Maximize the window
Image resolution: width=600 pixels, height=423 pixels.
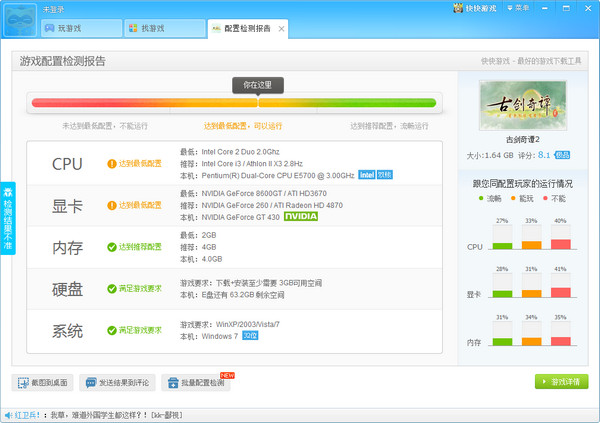pos(566,8)
